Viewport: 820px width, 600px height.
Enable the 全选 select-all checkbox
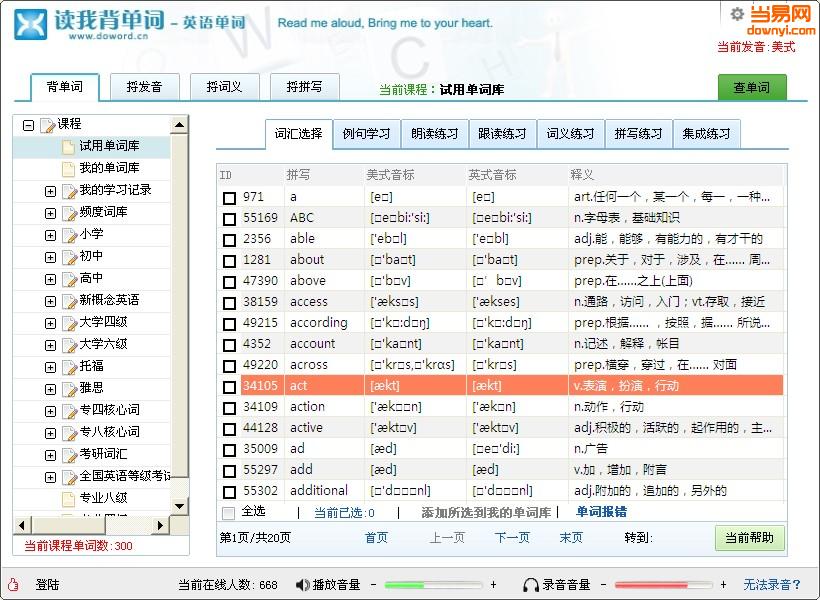229,511
